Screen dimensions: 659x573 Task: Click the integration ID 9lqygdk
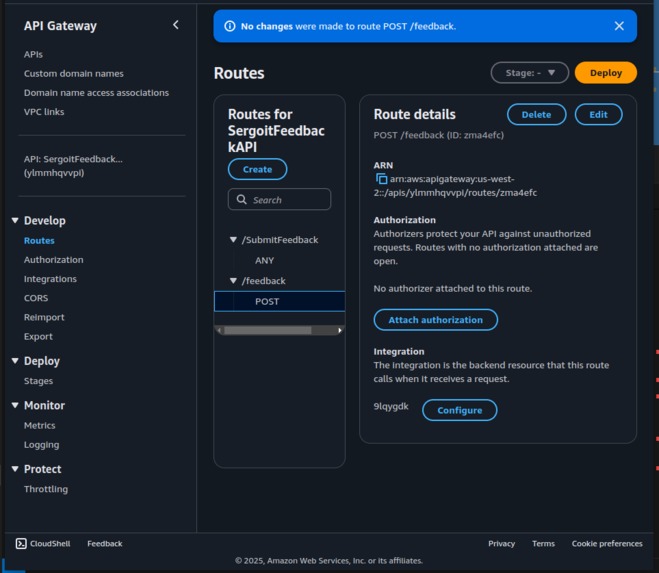click(391, 407)
